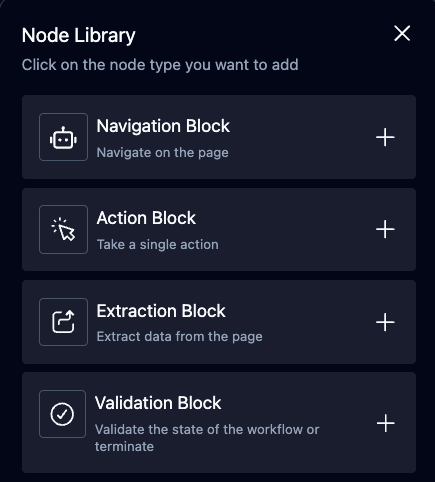Click the robot icon for Navigation Block
This screenshot has width=435, height=482.
pos(63,137)
